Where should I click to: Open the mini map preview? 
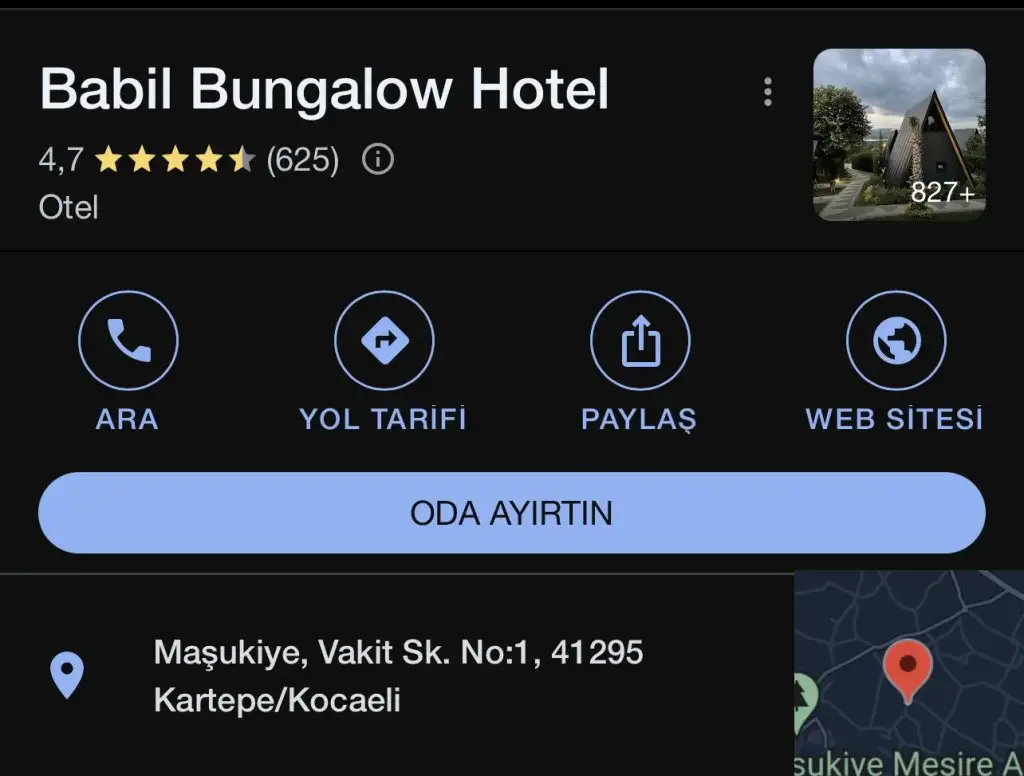pyautogui.click(x=909, y=673)
